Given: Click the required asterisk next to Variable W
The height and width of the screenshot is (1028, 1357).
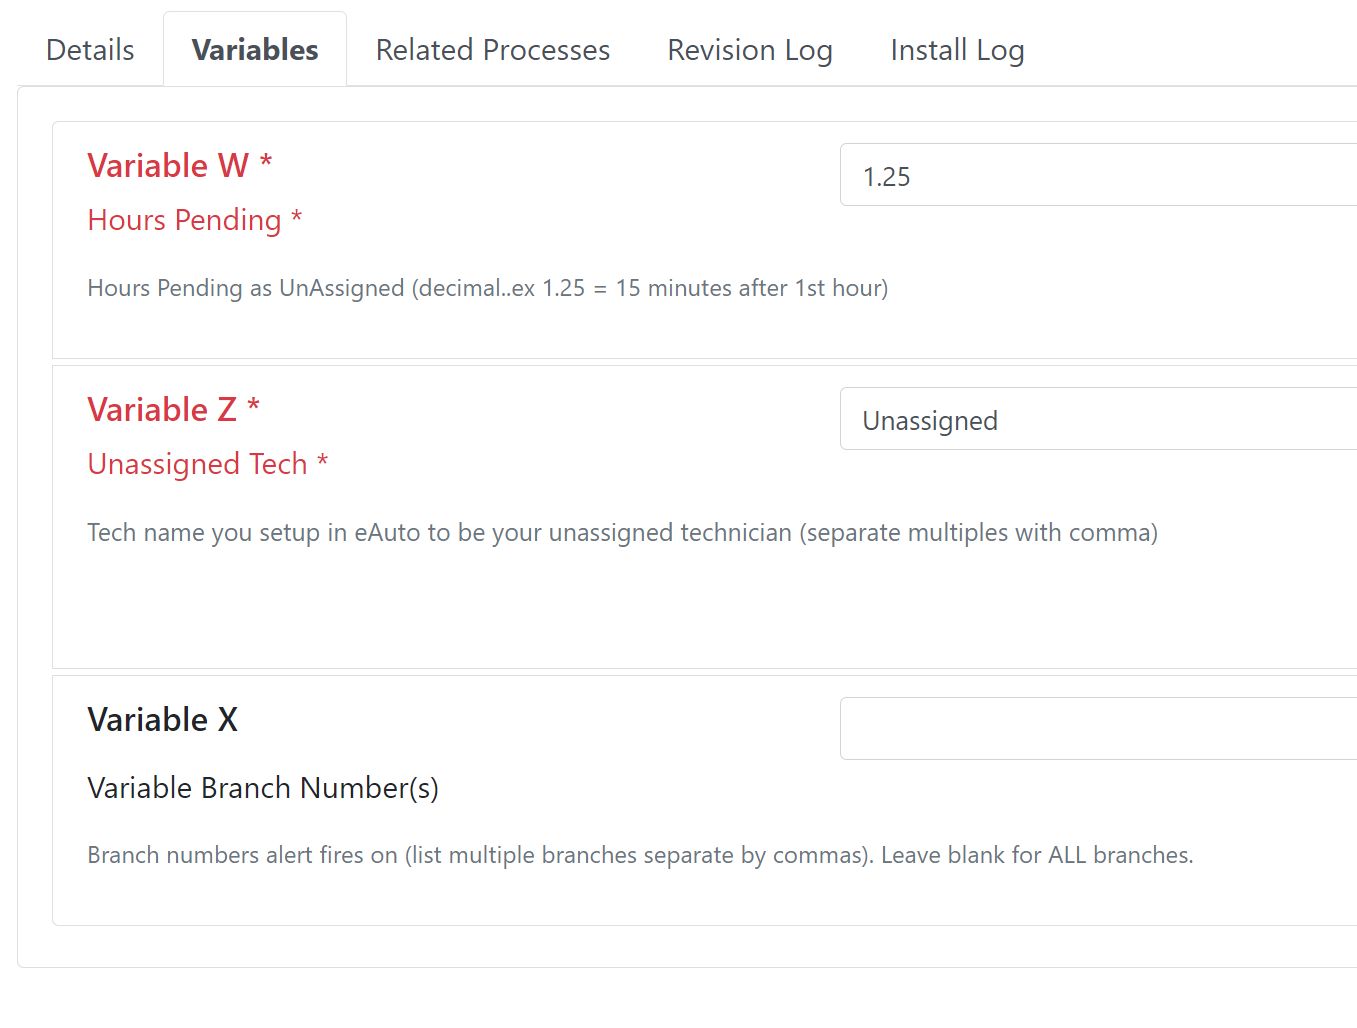Looking at the screenshot, I should [x=266, y=161].
